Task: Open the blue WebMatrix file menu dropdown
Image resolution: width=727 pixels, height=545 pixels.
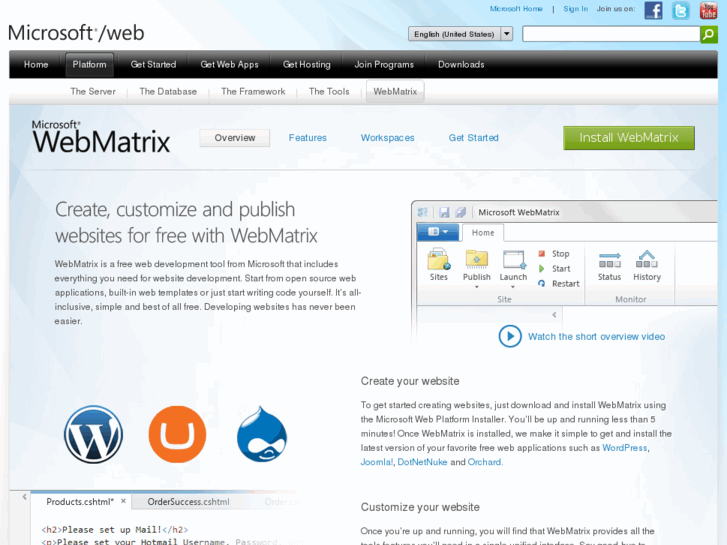Action: 438,231
